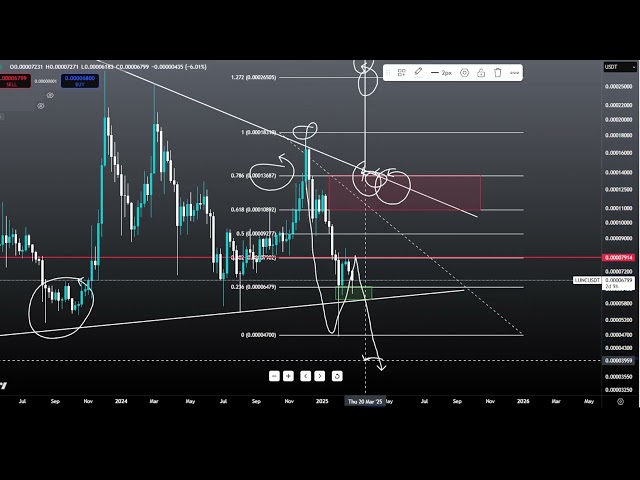Click the blue BUY button
The height and width of the screenshot is (480, 640).
click(79, 79)
